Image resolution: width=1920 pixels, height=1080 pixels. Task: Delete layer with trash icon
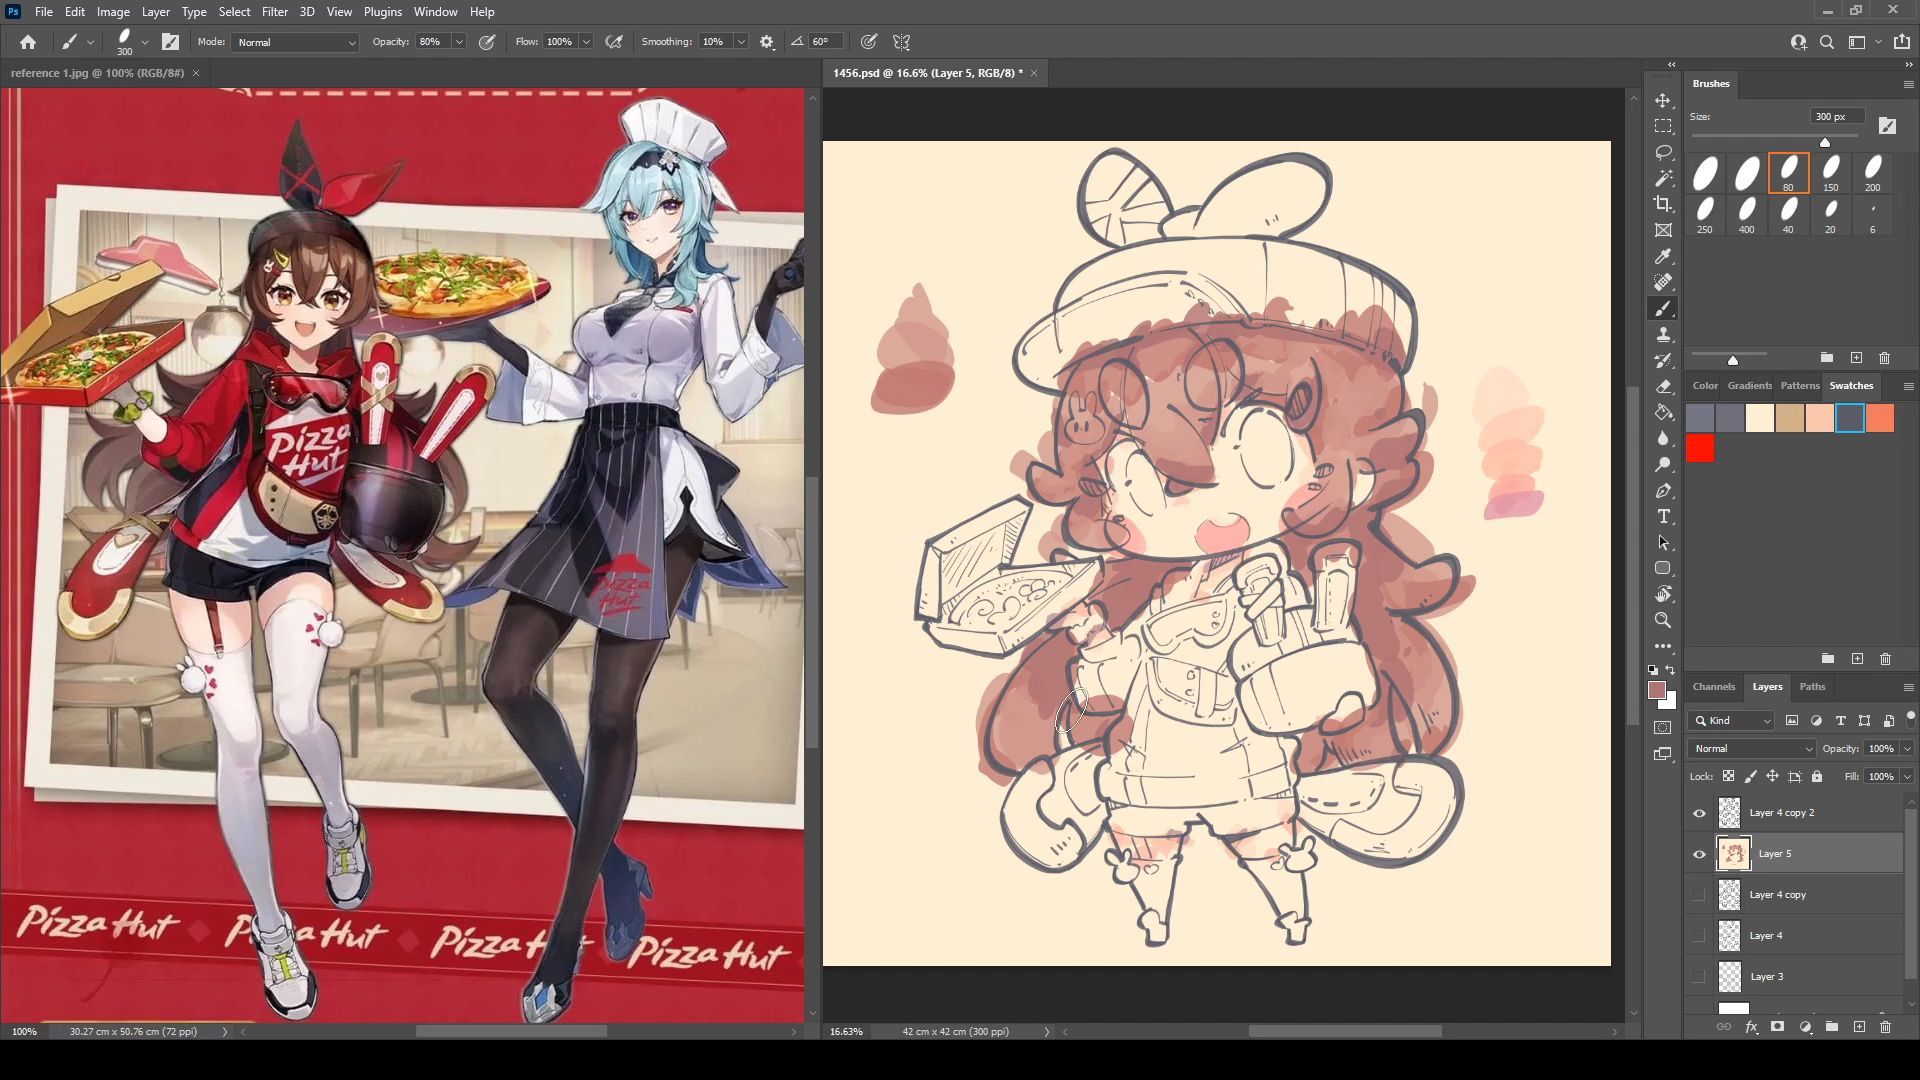click(x=1886, y=1027)
